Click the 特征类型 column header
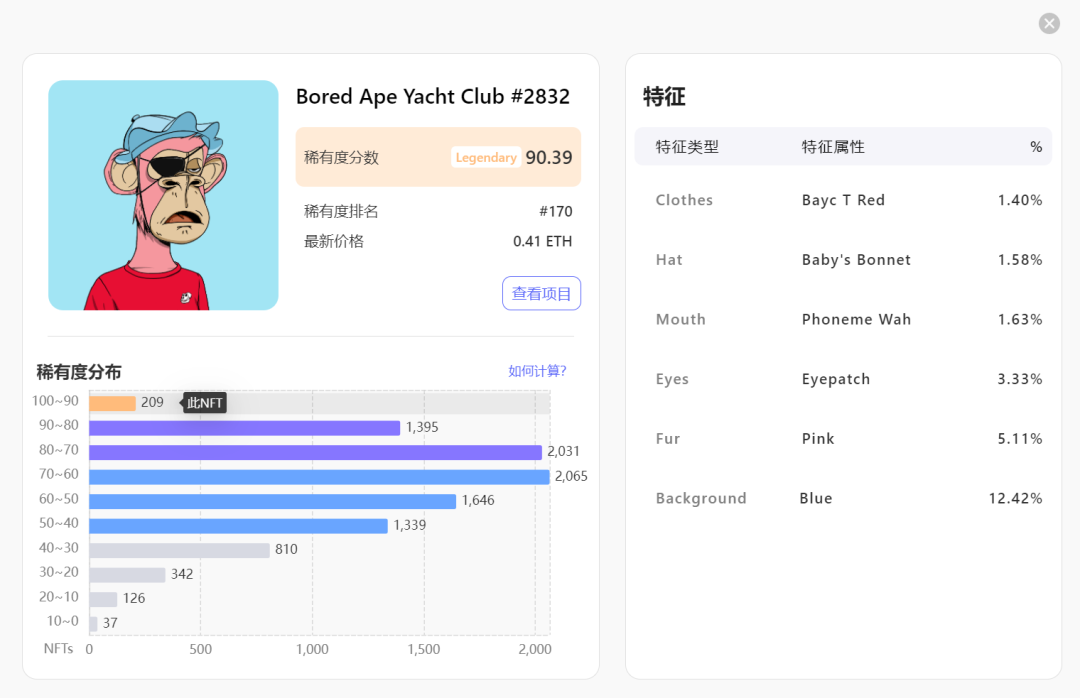Screen dimensions: 1080x698 684,146
